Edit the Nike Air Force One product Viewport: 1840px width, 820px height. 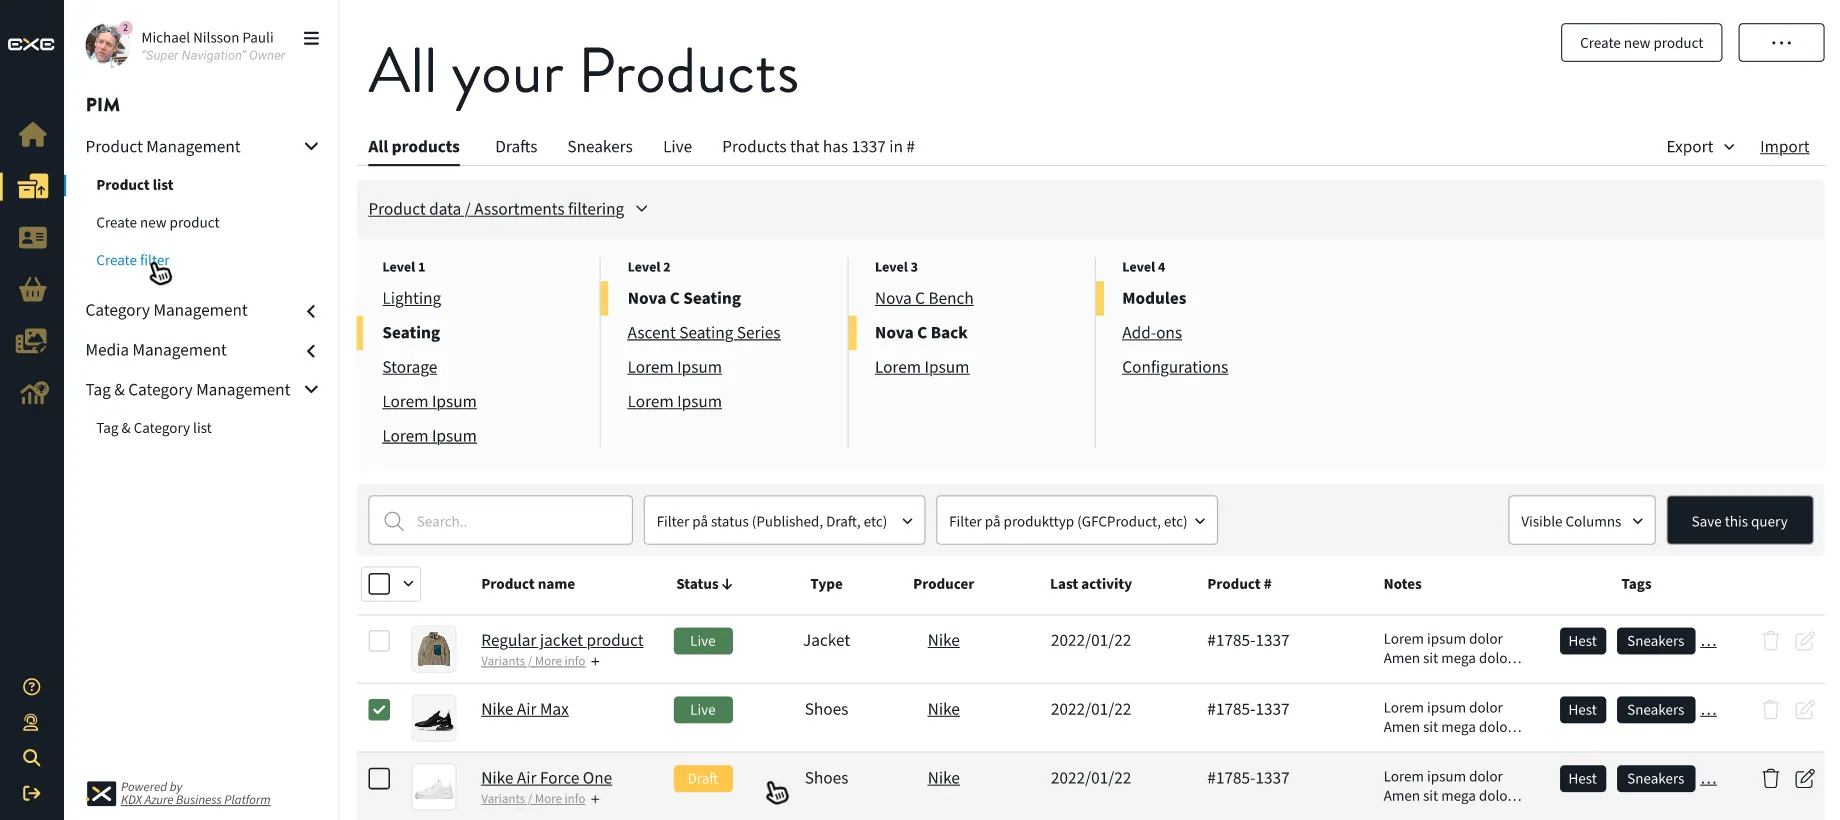point(1804,778)
